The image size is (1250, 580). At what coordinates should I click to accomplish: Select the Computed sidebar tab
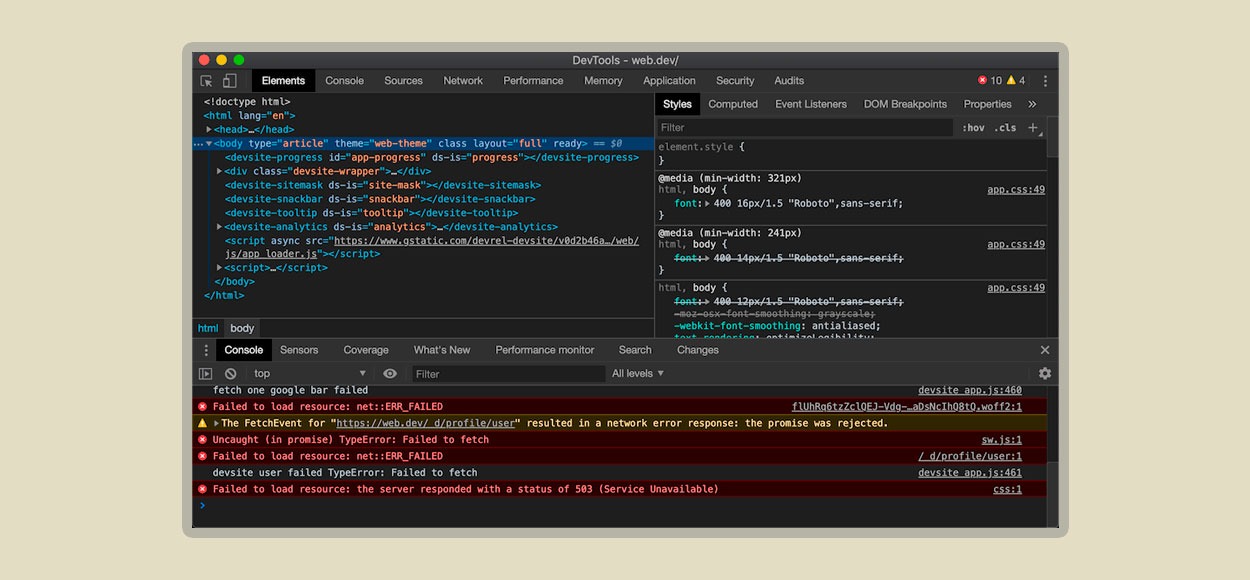pyautogui.click(x=733, y=104)
